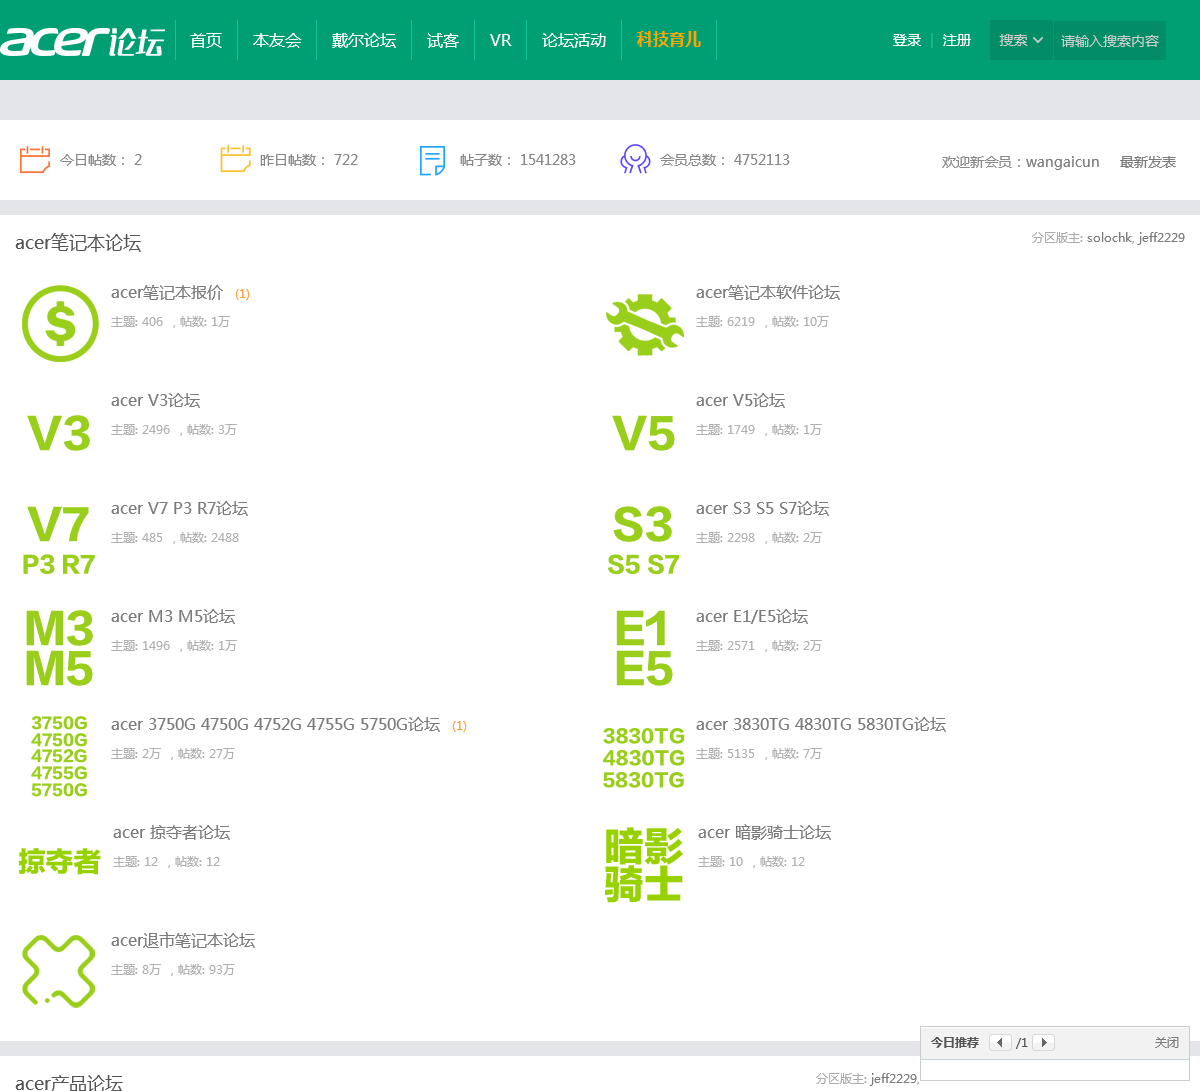This screenshot has width=1200, height=1091.
Task: Open the 搜索 type dropdown
Action: tap(1021, 40)
